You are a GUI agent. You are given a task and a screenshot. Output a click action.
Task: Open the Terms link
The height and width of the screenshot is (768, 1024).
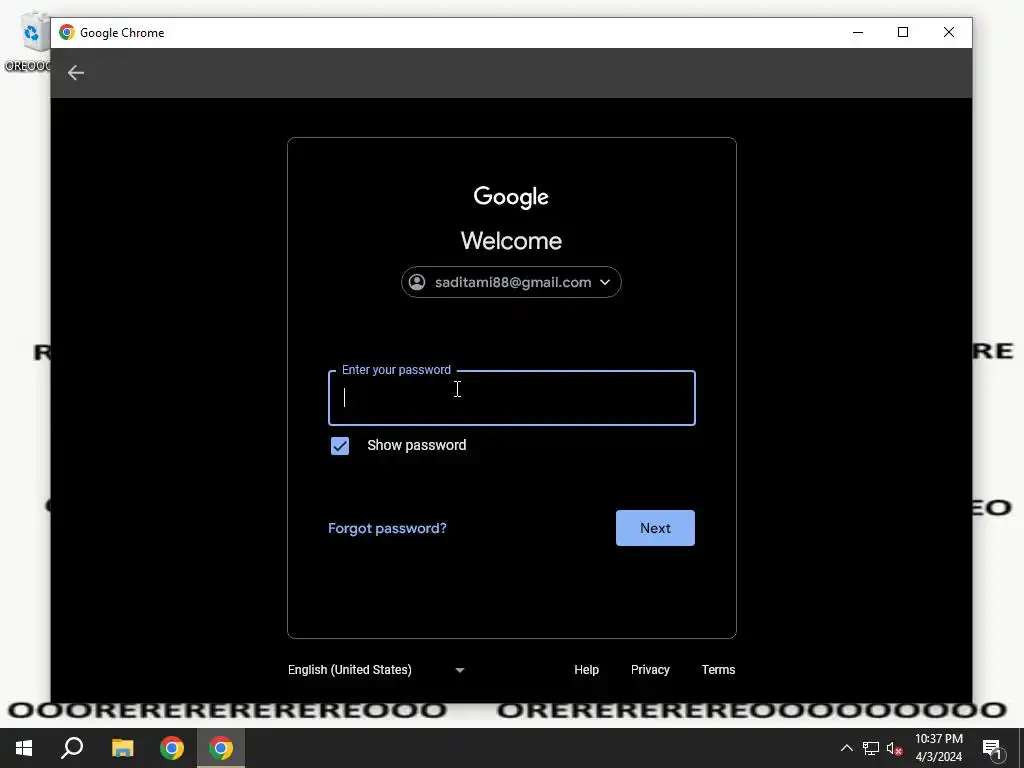(x=718, y=669)
